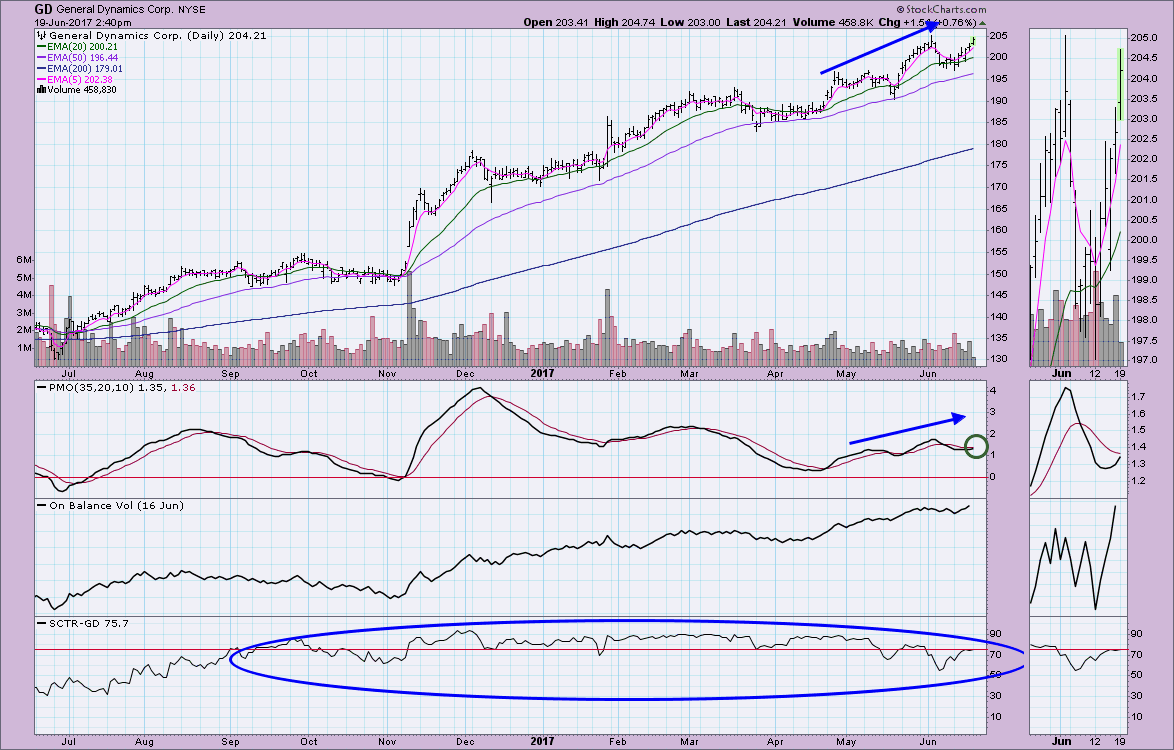Select the "19-Jun-2017 2:40pm" timestamp

click(x=82, y=22)
